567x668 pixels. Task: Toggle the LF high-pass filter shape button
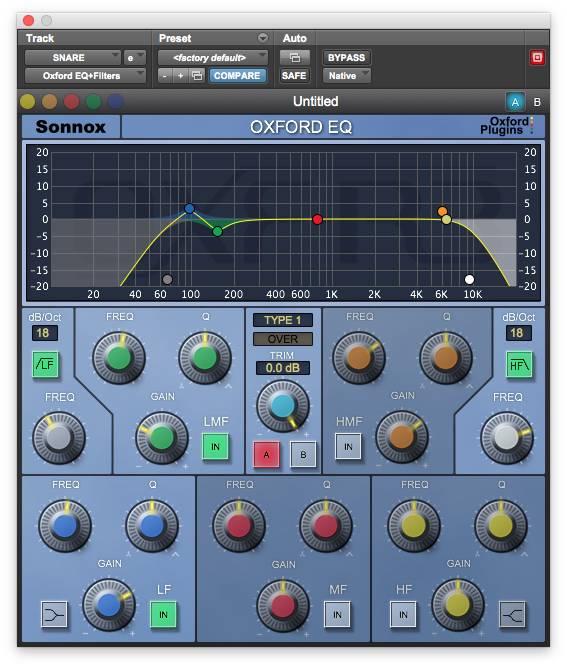coord(46,364)
